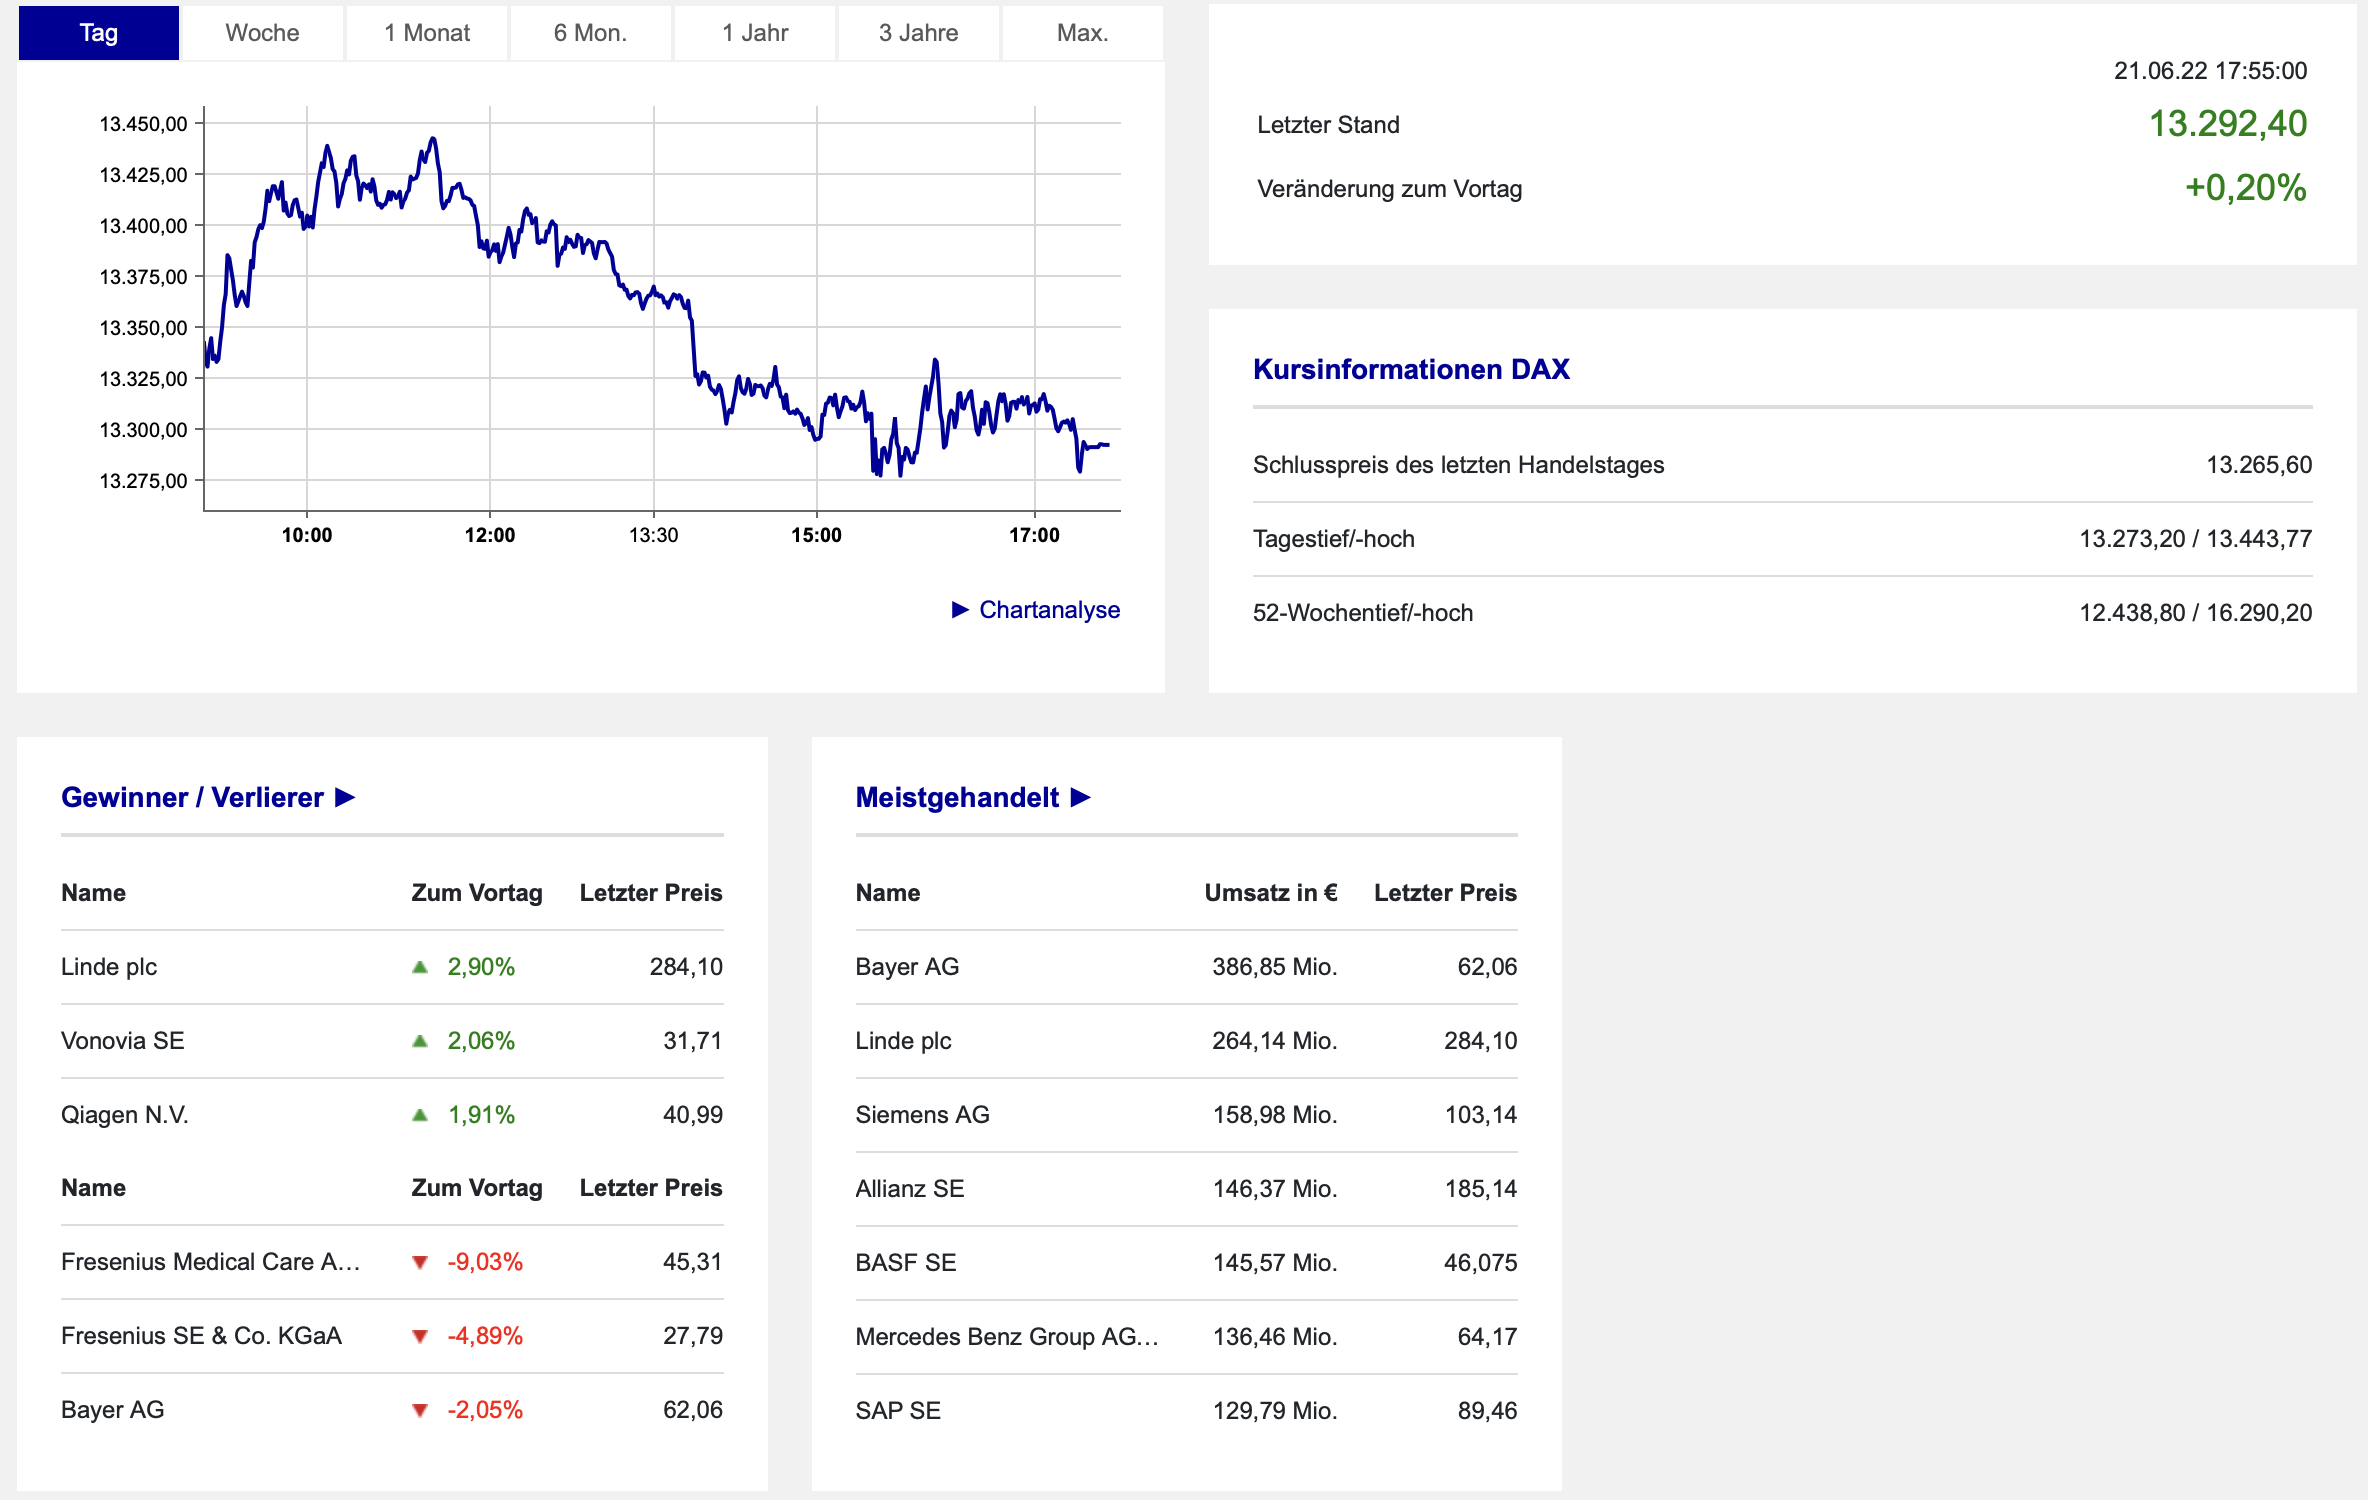This screenshot has height=1500, width=2368.
Task: Open Qiagen N.V. stock
Action: pyautogui.click(x=125, y=1115)
